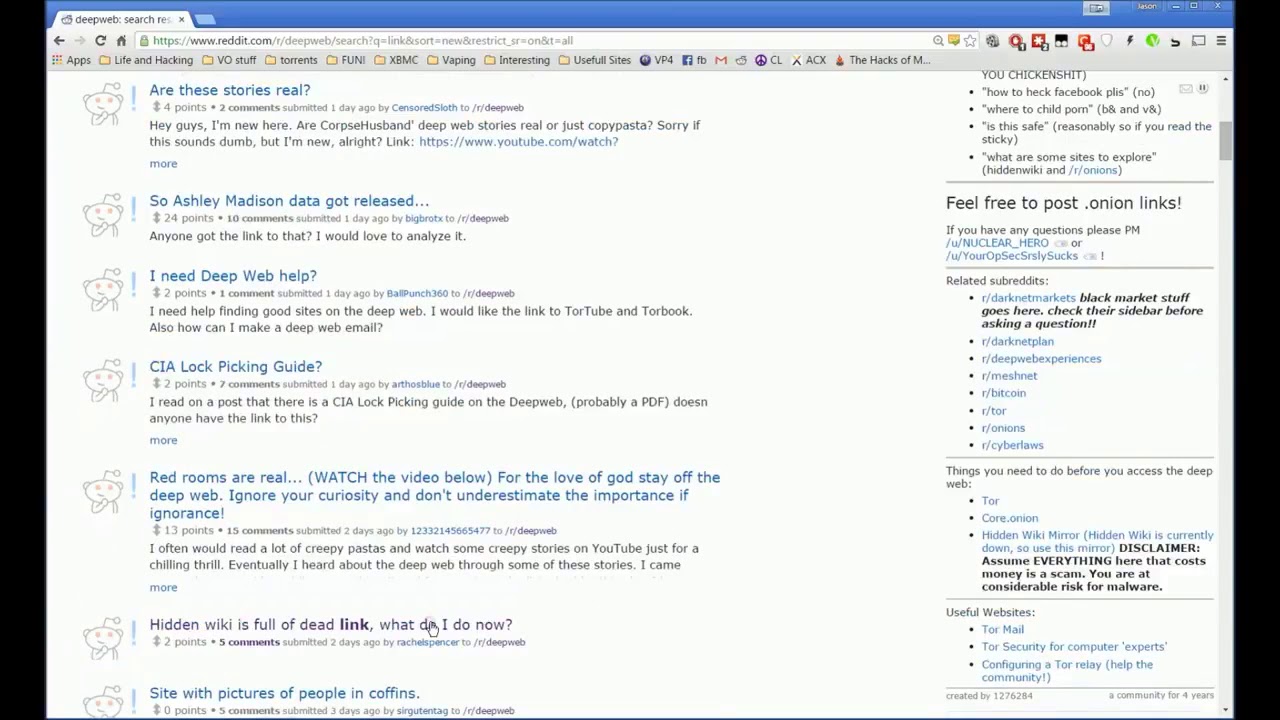Open a new browser tab
The image size is (1280, 720).
(x=204, y=19)
